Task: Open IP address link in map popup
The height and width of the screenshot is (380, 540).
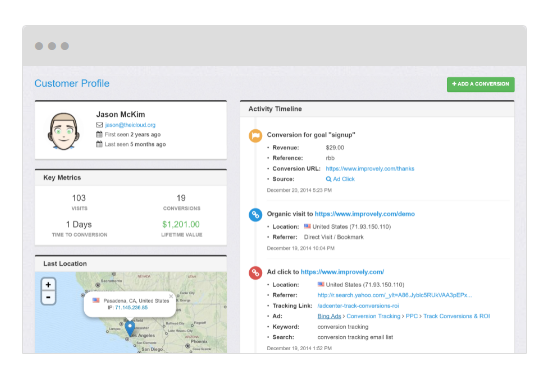Action: coord(132,307)
